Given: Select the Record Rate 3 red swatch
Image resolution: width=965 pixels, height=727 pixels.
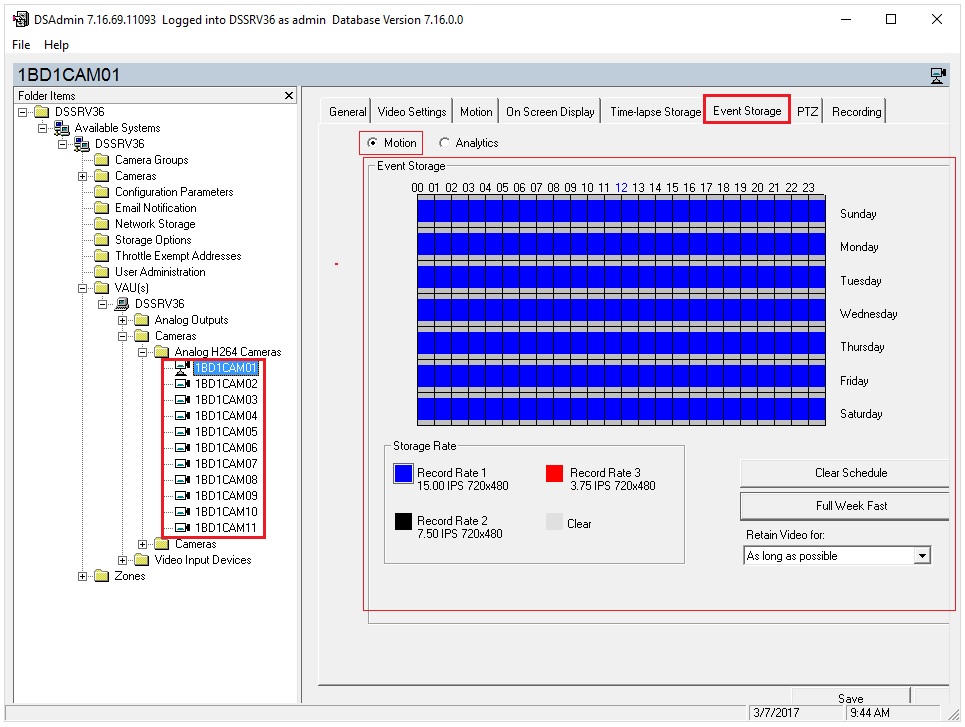Looking at the screenshot, I should coord(554,473).
